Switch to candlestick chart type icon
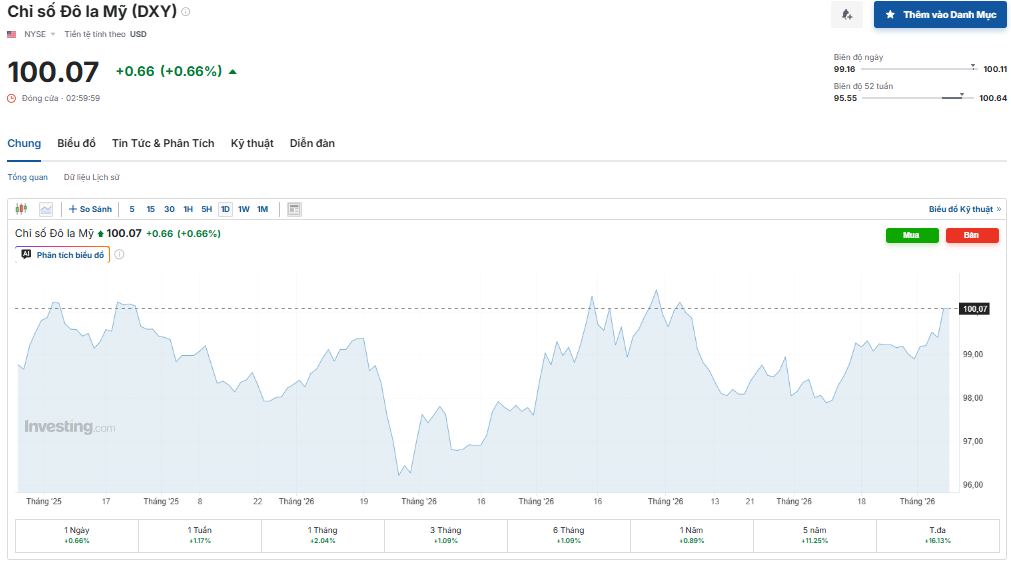The height and width of the screenshot is (562, 1011). [21, 209]
